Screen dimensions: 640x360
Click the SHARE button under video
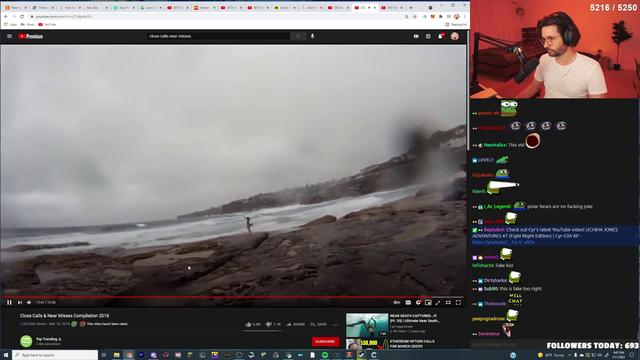click(x=296, y=324)
